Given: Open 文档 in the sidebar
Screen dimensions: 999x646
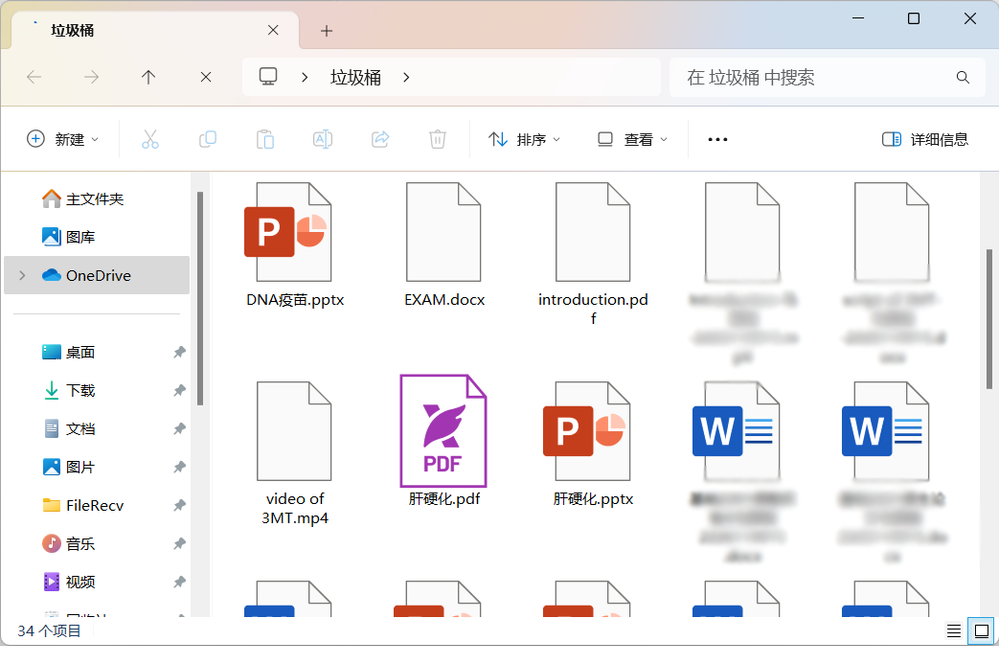Looking at the screenshot, I should [x=69, y=429].
